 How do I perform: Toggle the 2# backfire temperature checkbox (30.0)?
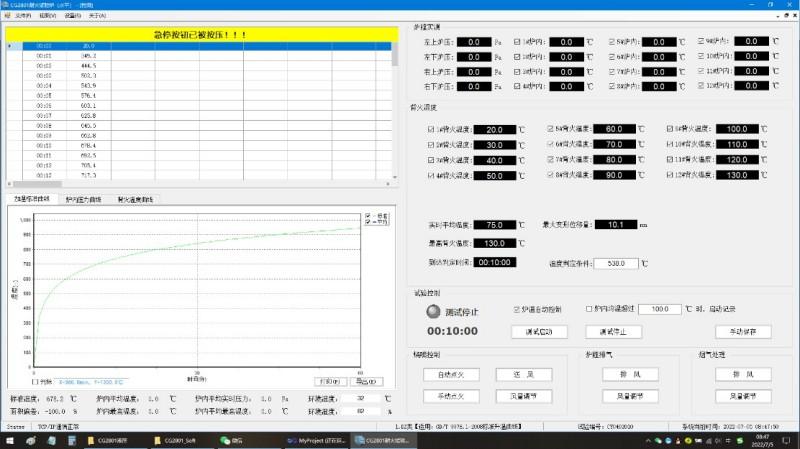pos(431,145)
